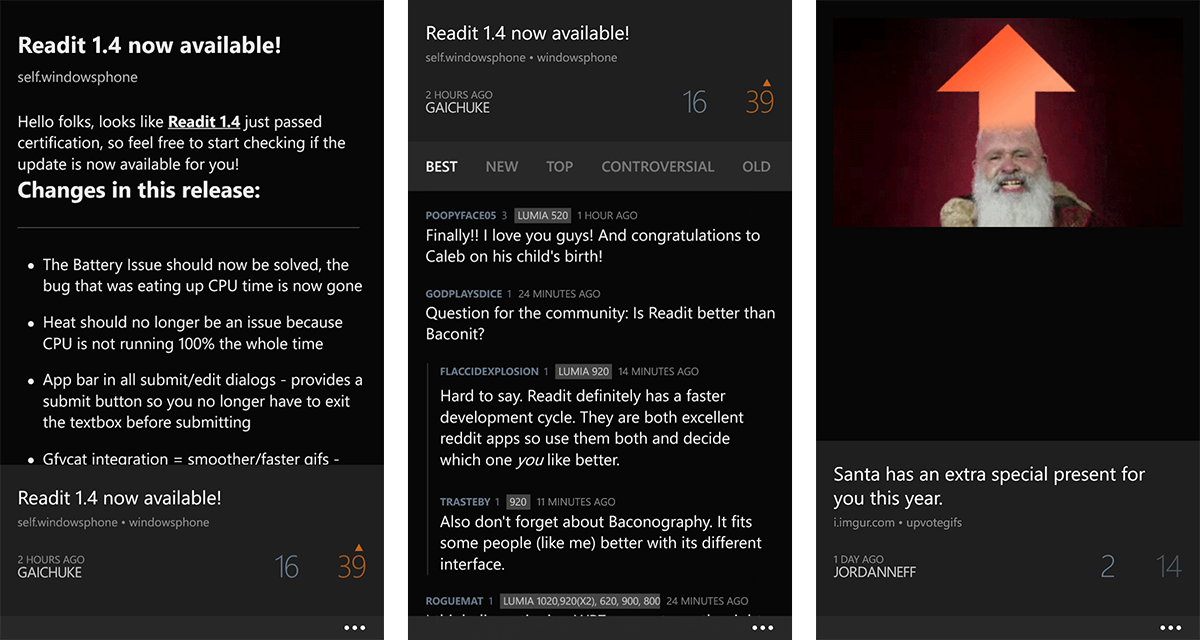Tap the 'Heat should no longer be an issue' bullet
Image resolution: width=1200 pixels, height=640 pixels.
[193, 333]
